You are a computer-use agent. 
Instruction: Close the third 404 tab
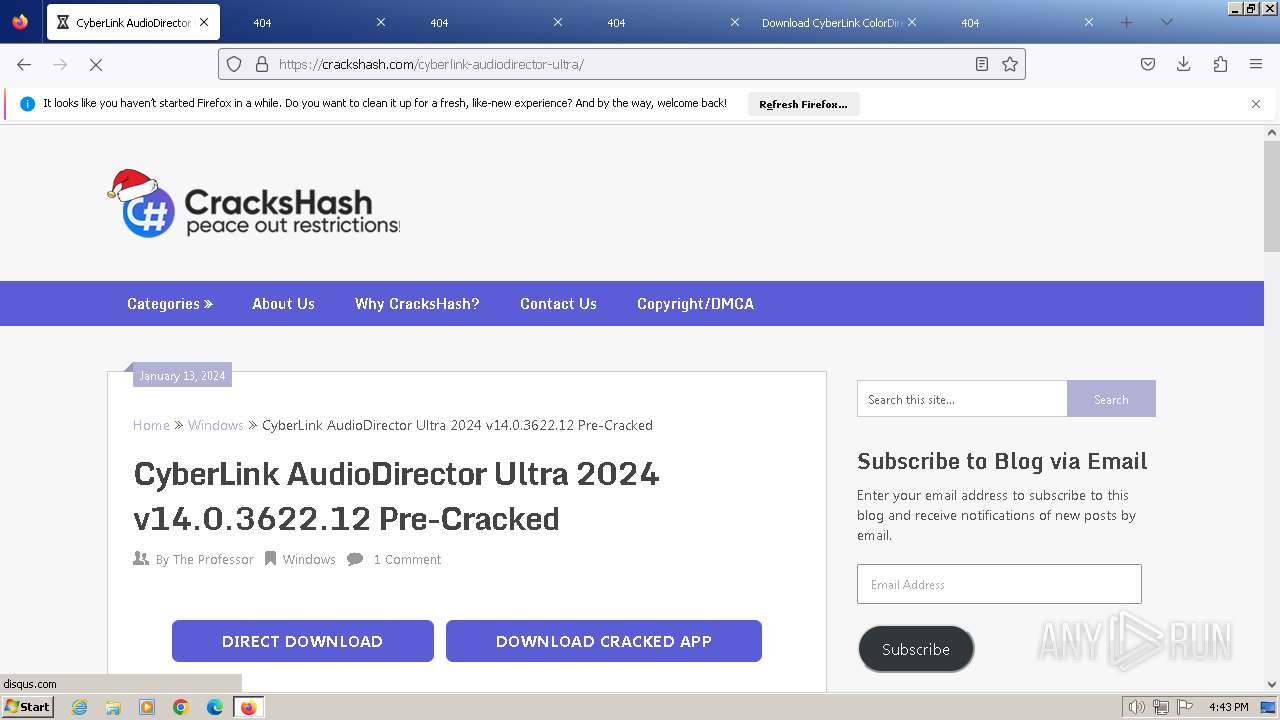point(735,22)
